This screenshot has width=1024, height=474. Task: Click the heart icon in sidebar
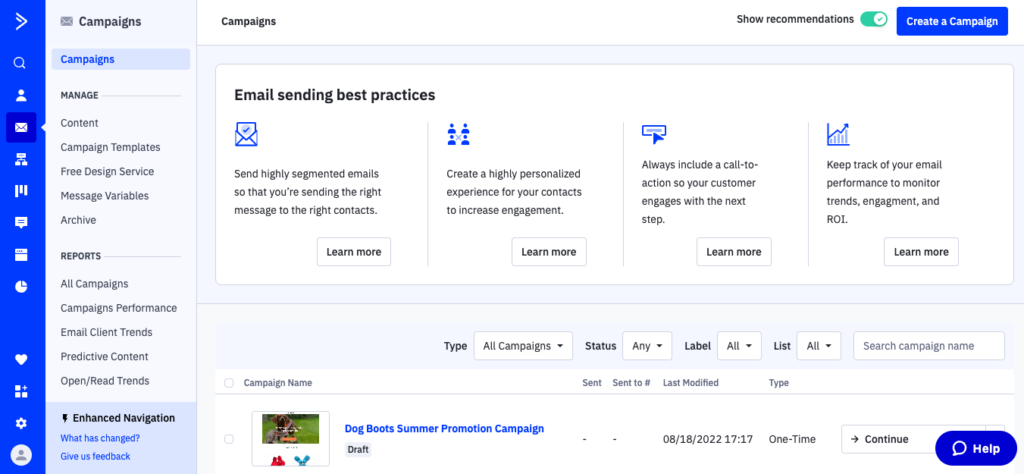click(20, 360)
